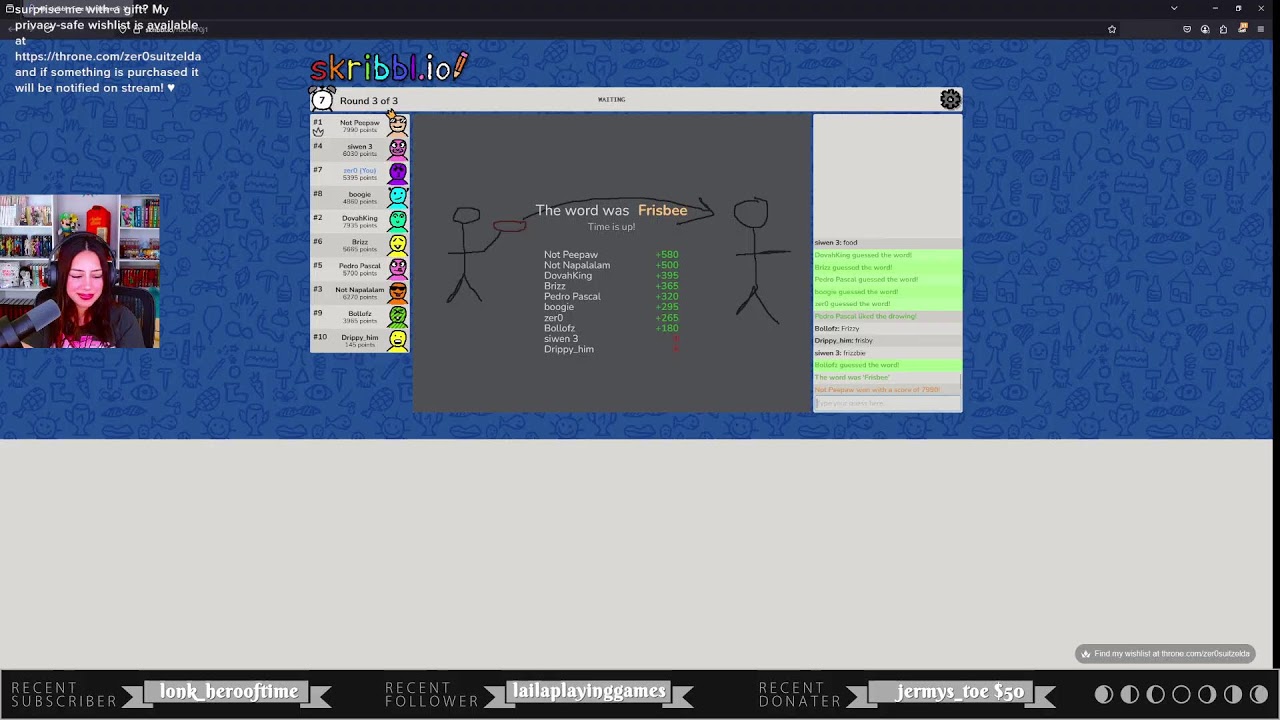Click chat message 'Drippy_him: frisby'

843,341
